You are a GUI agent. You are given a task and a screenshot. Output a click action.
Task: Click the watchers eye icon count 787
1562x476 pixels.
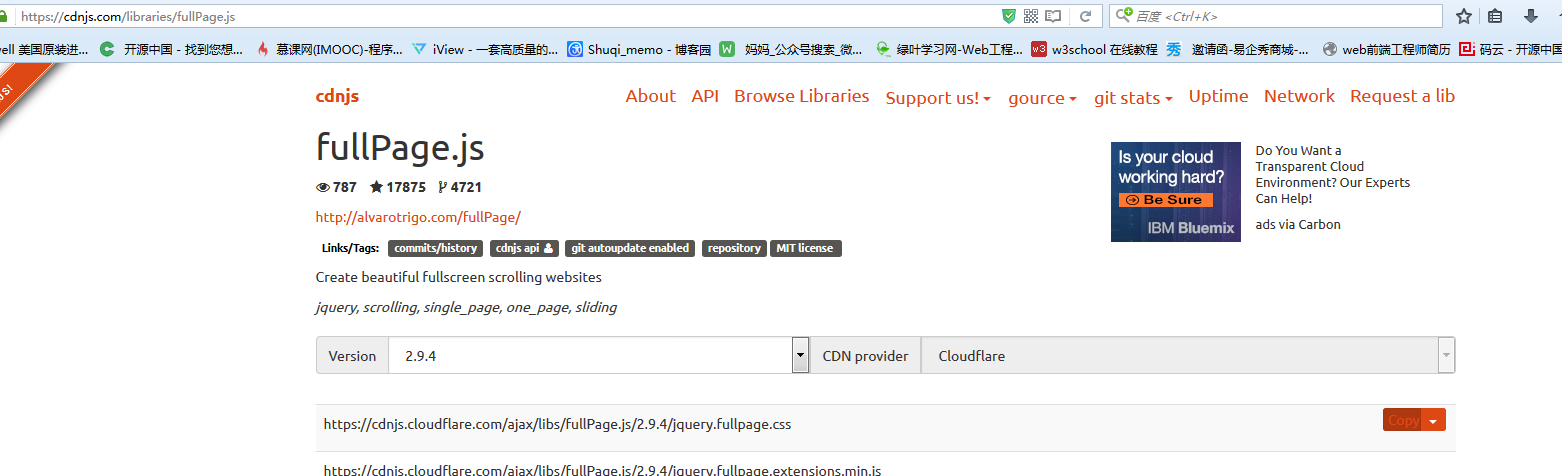click(336, 187)
